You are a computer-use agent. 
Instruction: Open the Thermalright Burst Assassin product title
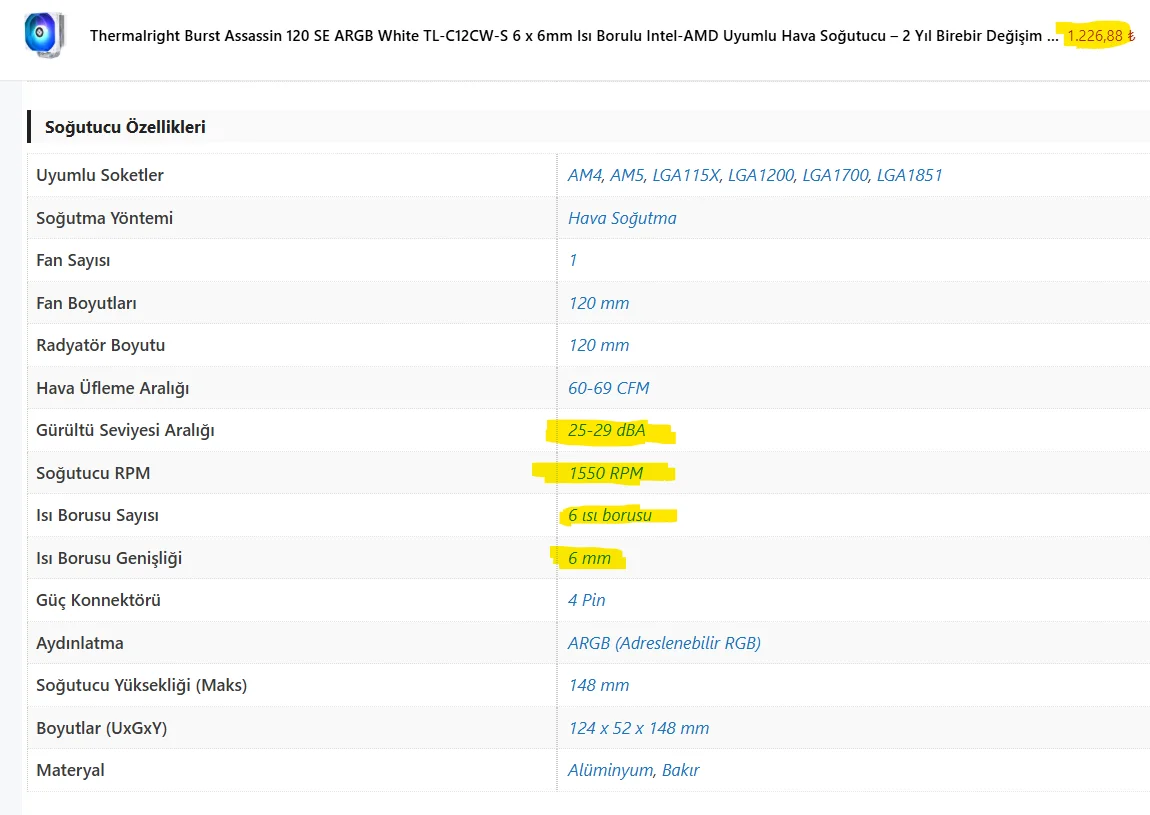tap(574, 36)
